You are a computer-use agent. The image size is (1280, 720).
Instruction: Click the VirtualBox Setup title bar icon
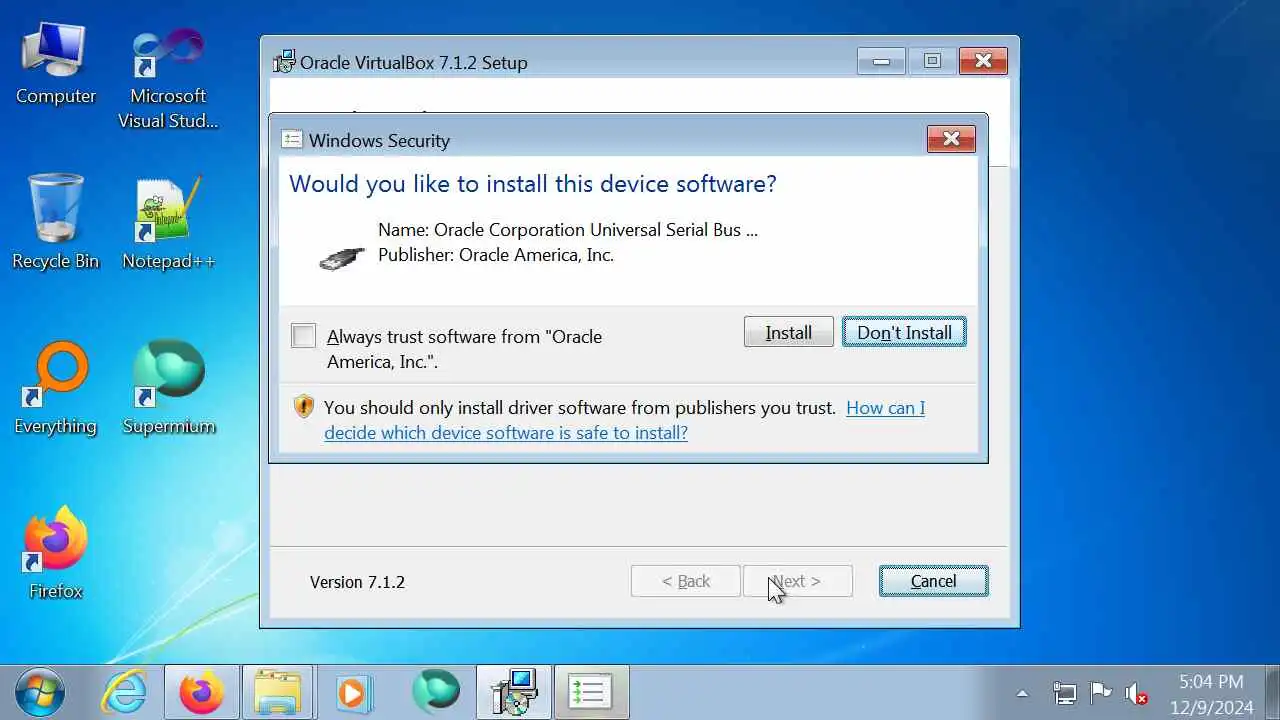tap(284, 62)
